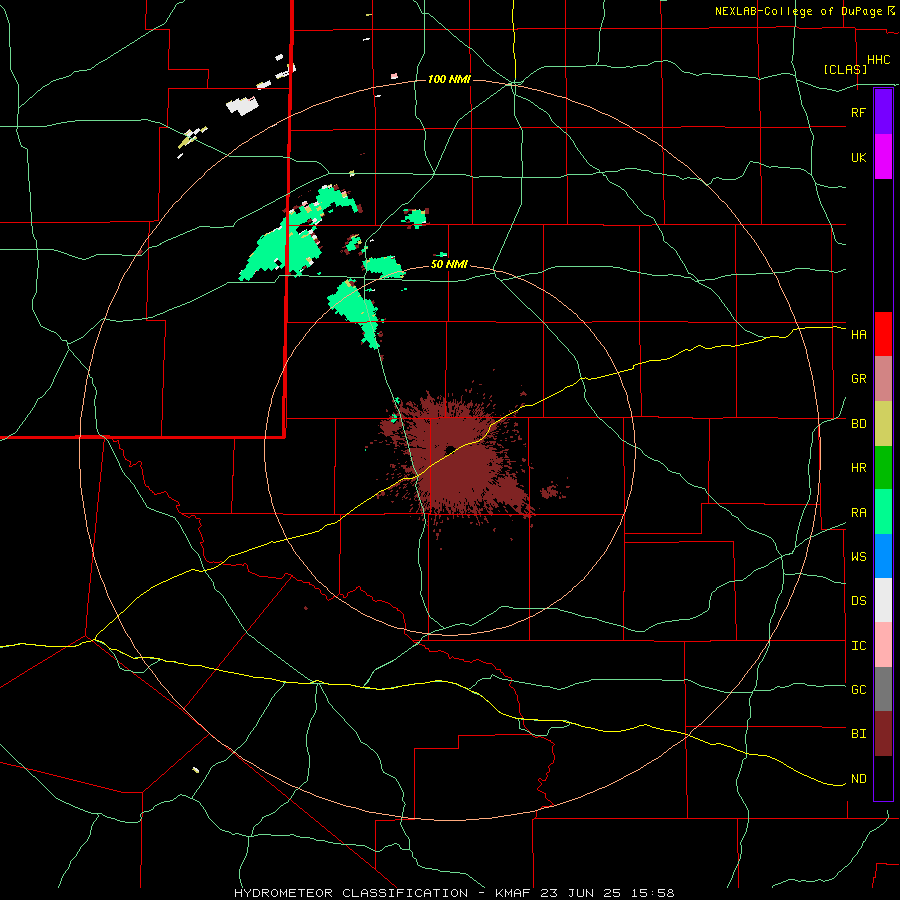Click the UK magenta legend swatch

point(883,157)
